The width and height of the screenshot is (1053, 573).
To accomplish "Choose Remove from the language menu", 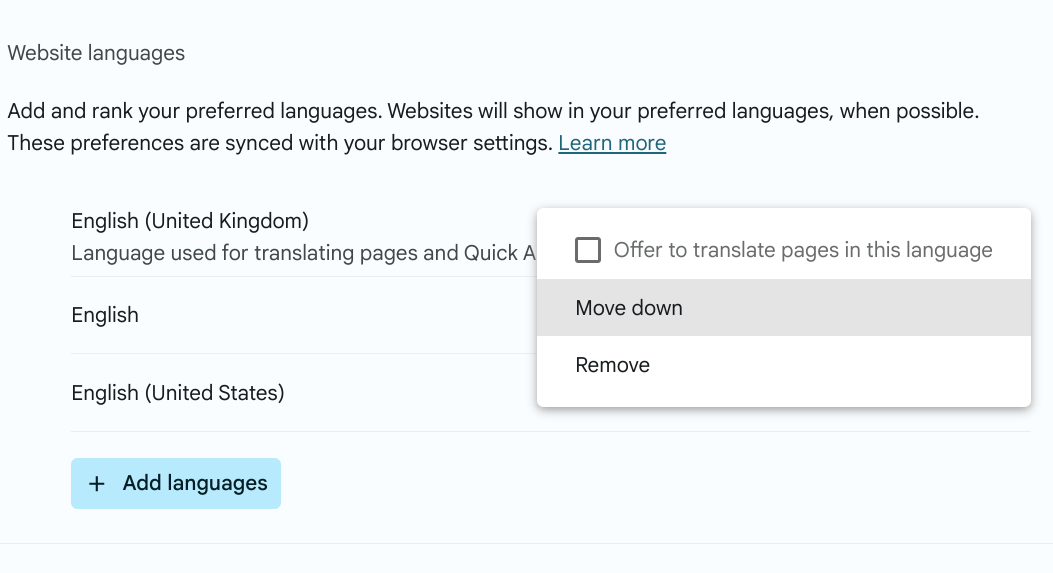I will pyautogui.click(x=612, y=365).
